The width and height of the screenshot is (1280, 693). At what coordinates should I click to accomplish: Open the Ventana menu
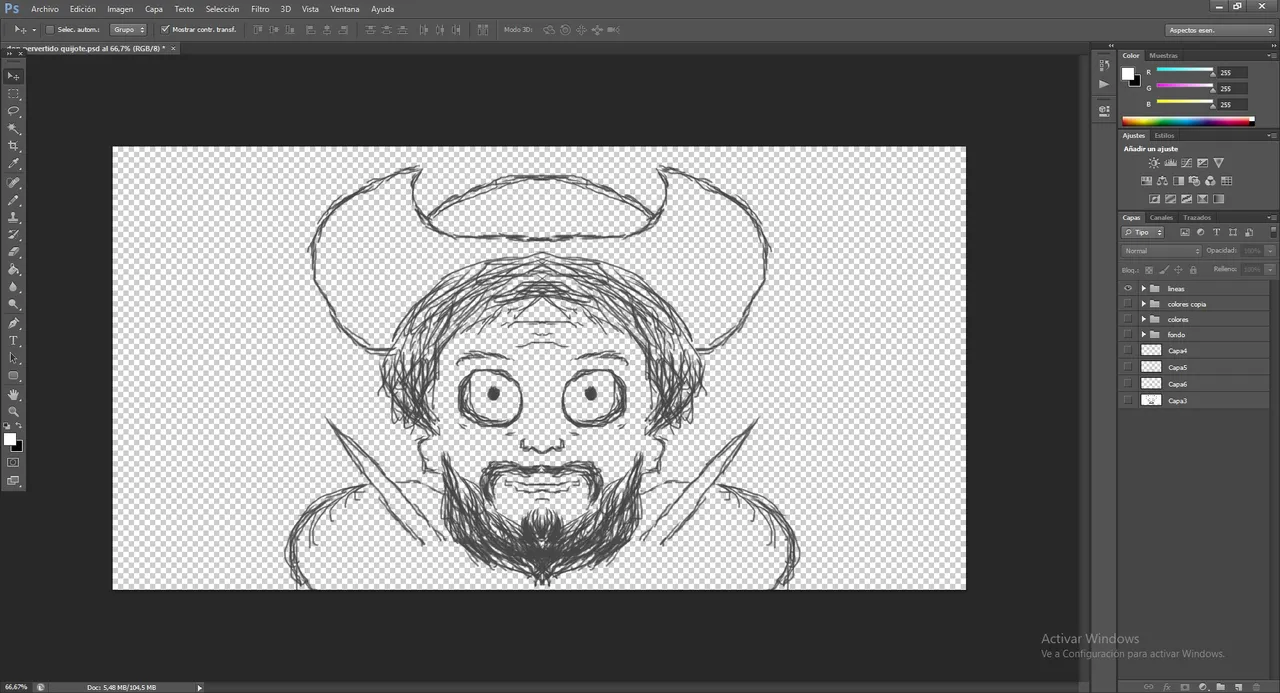[x=344, y=9]
